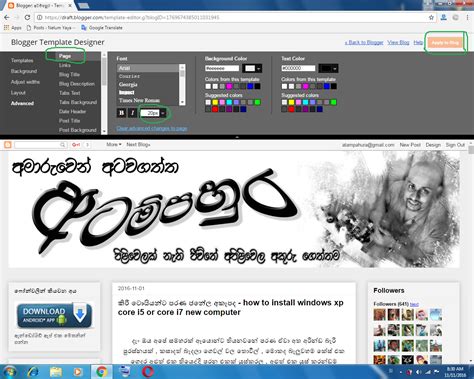This screenshot has height=379, width=474.
Task: Click the Blogger navbar logo icon
Action: click(8, 145)
